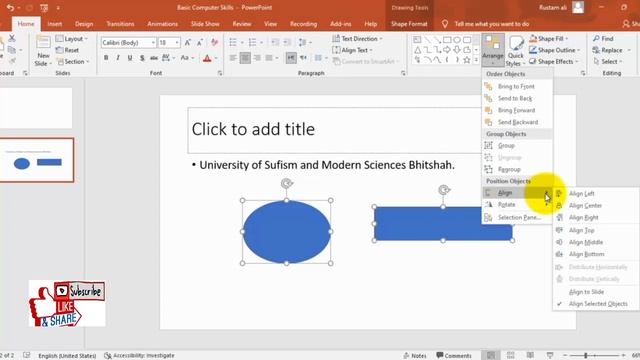Select Align Middle in submenu

596,242
